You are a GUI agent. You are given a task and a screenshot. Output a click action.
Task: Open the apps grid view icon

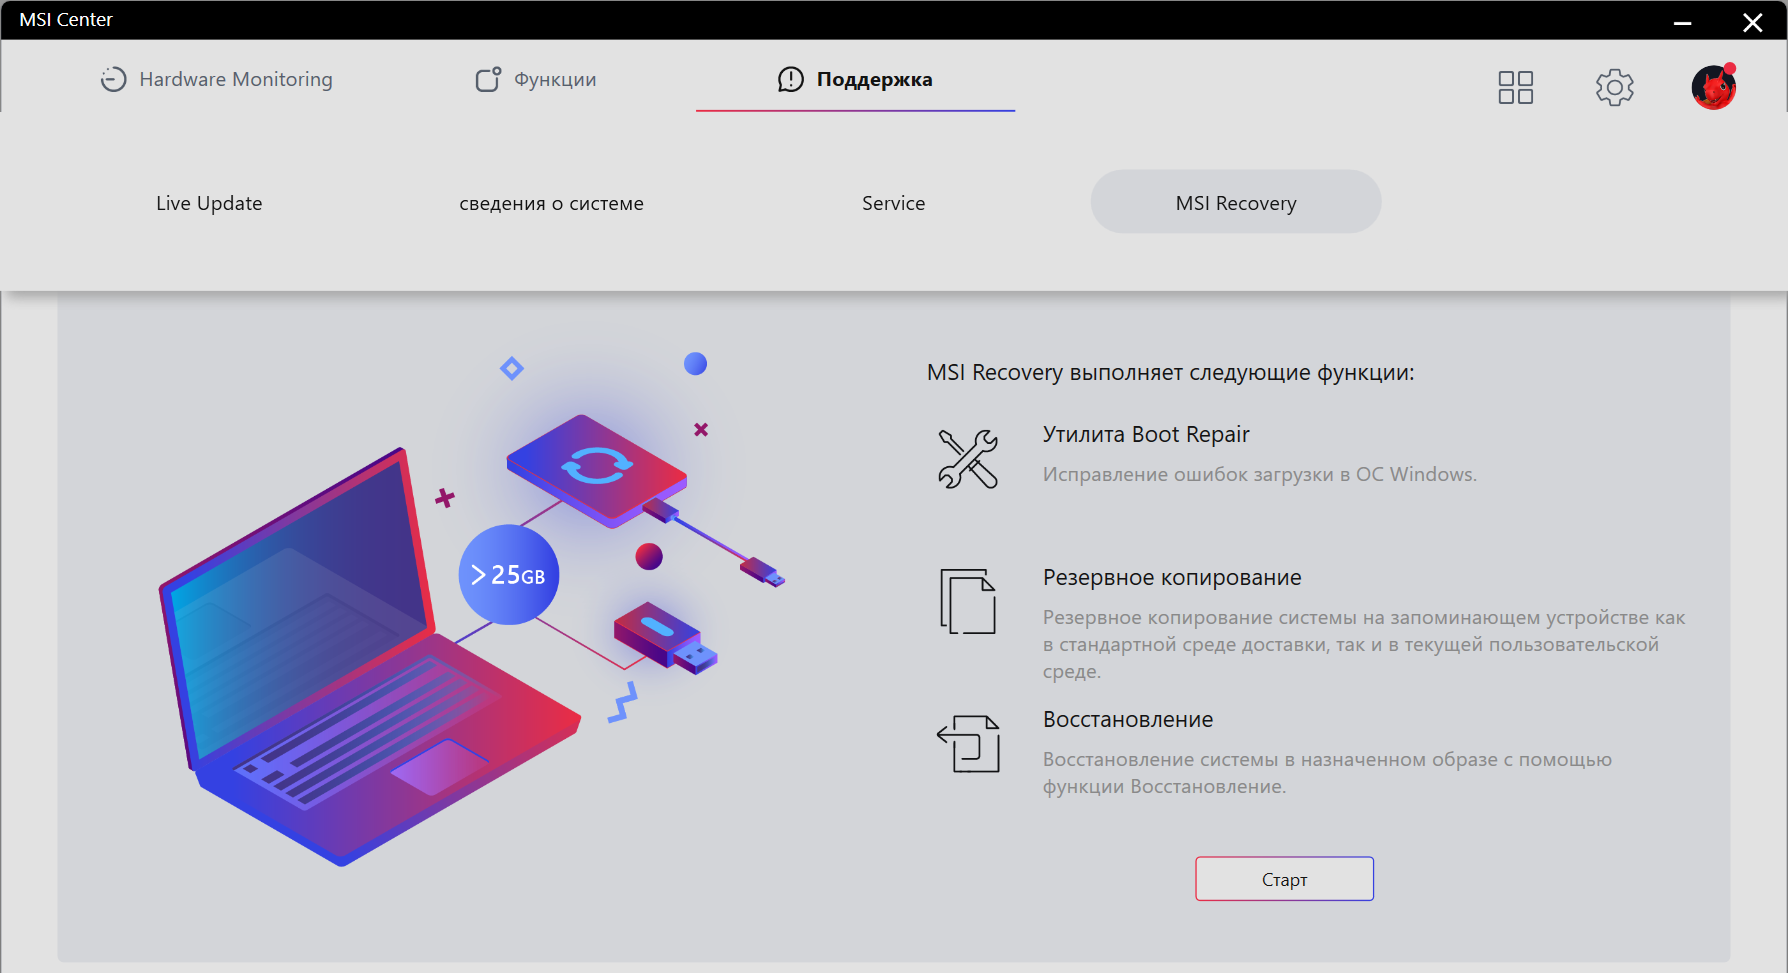[1515, 87]
